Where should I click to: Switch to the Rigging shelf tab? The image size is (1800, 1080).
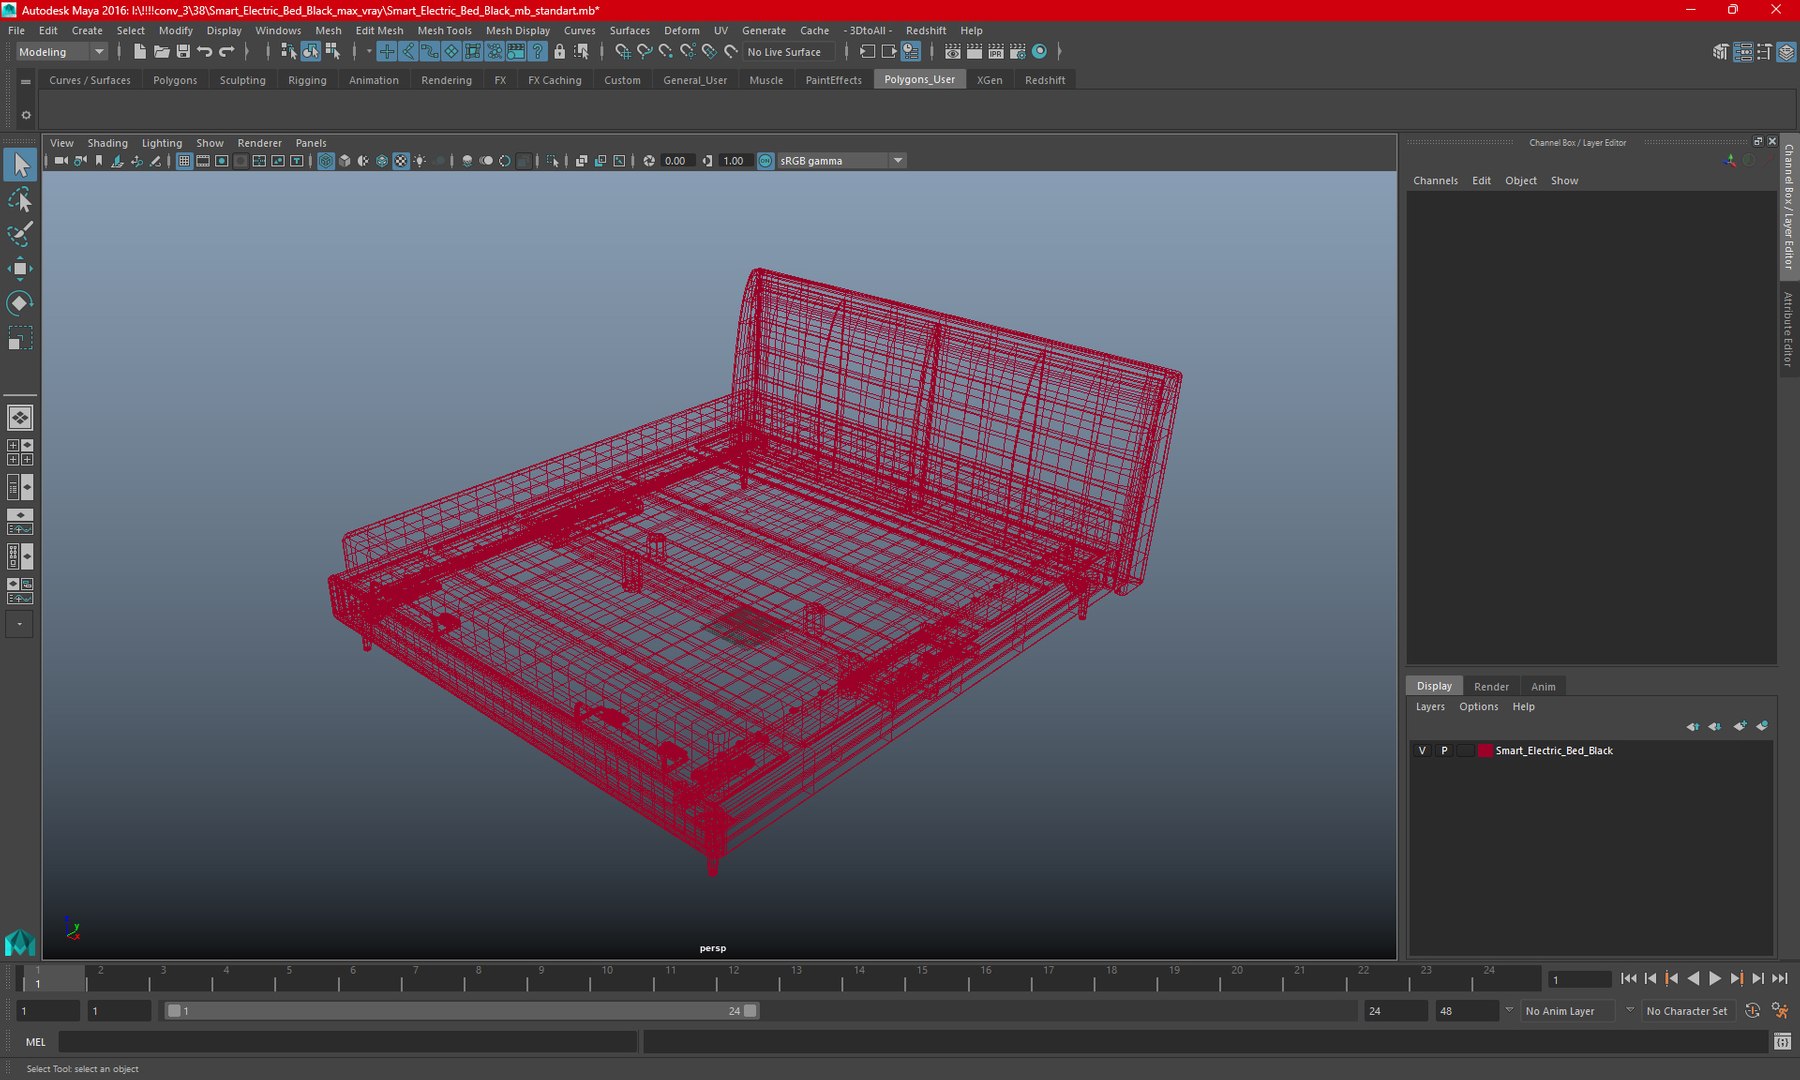pos(307,80)
